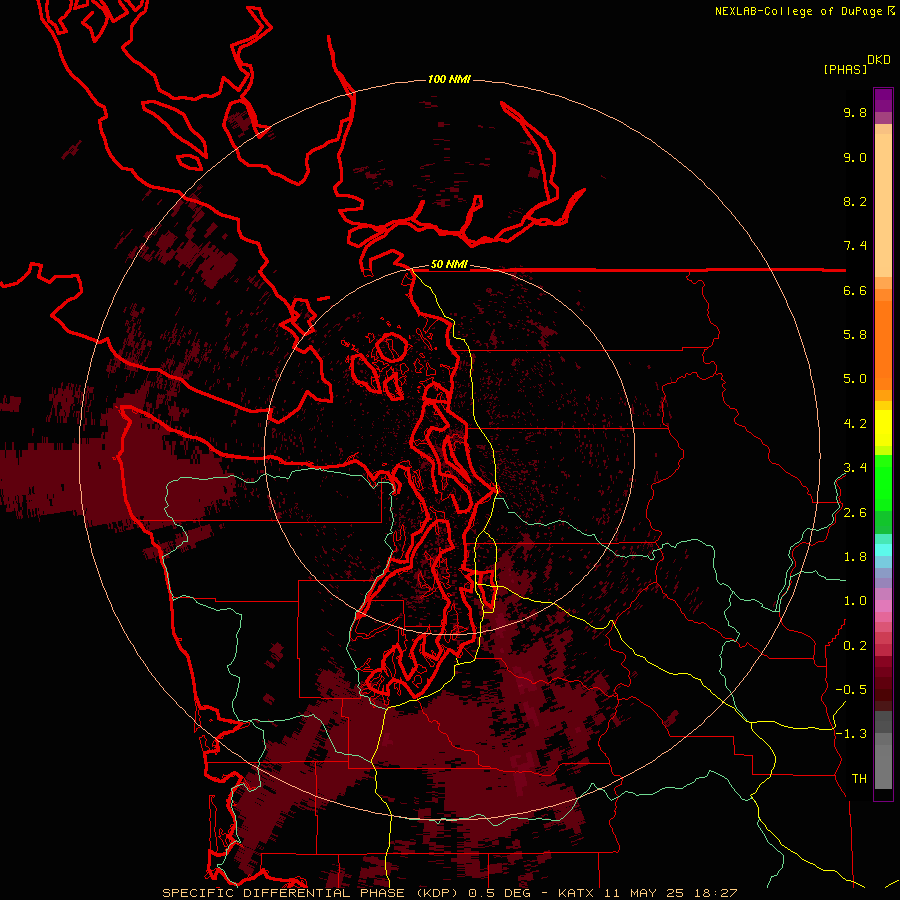
Task: Click the KDP product caption at the bottom
Action: [x=449, y=893]
